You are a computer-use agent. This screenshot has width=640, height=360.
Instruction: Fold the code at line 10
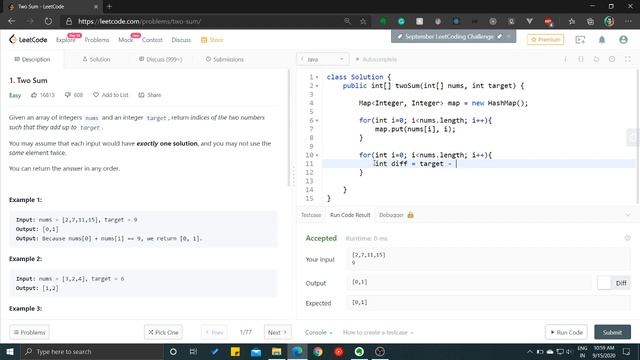(x=317, y=155)
